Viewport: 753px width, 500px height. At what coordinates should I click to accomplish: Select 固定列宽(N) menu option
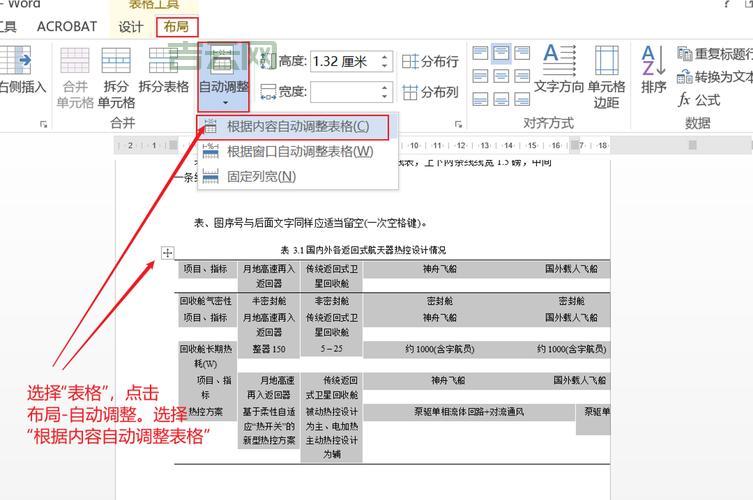point(298,177)
